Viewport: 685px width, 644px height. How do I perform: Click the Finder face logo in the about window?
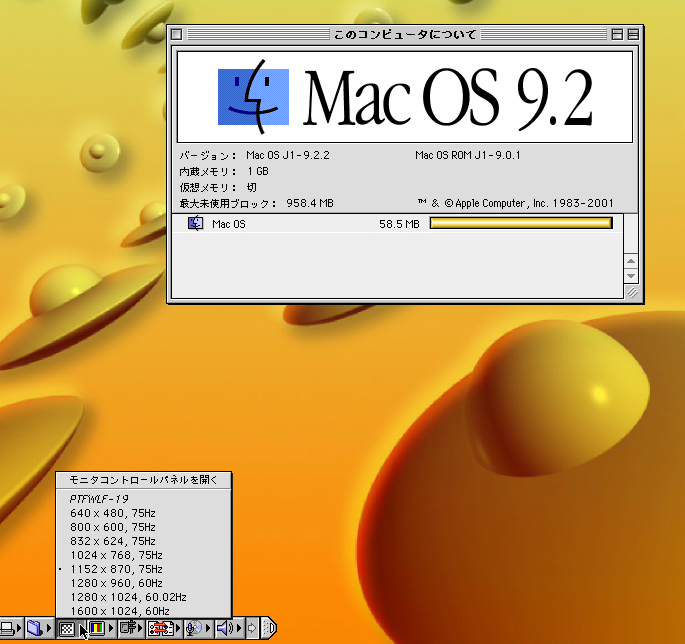[253, 97]
